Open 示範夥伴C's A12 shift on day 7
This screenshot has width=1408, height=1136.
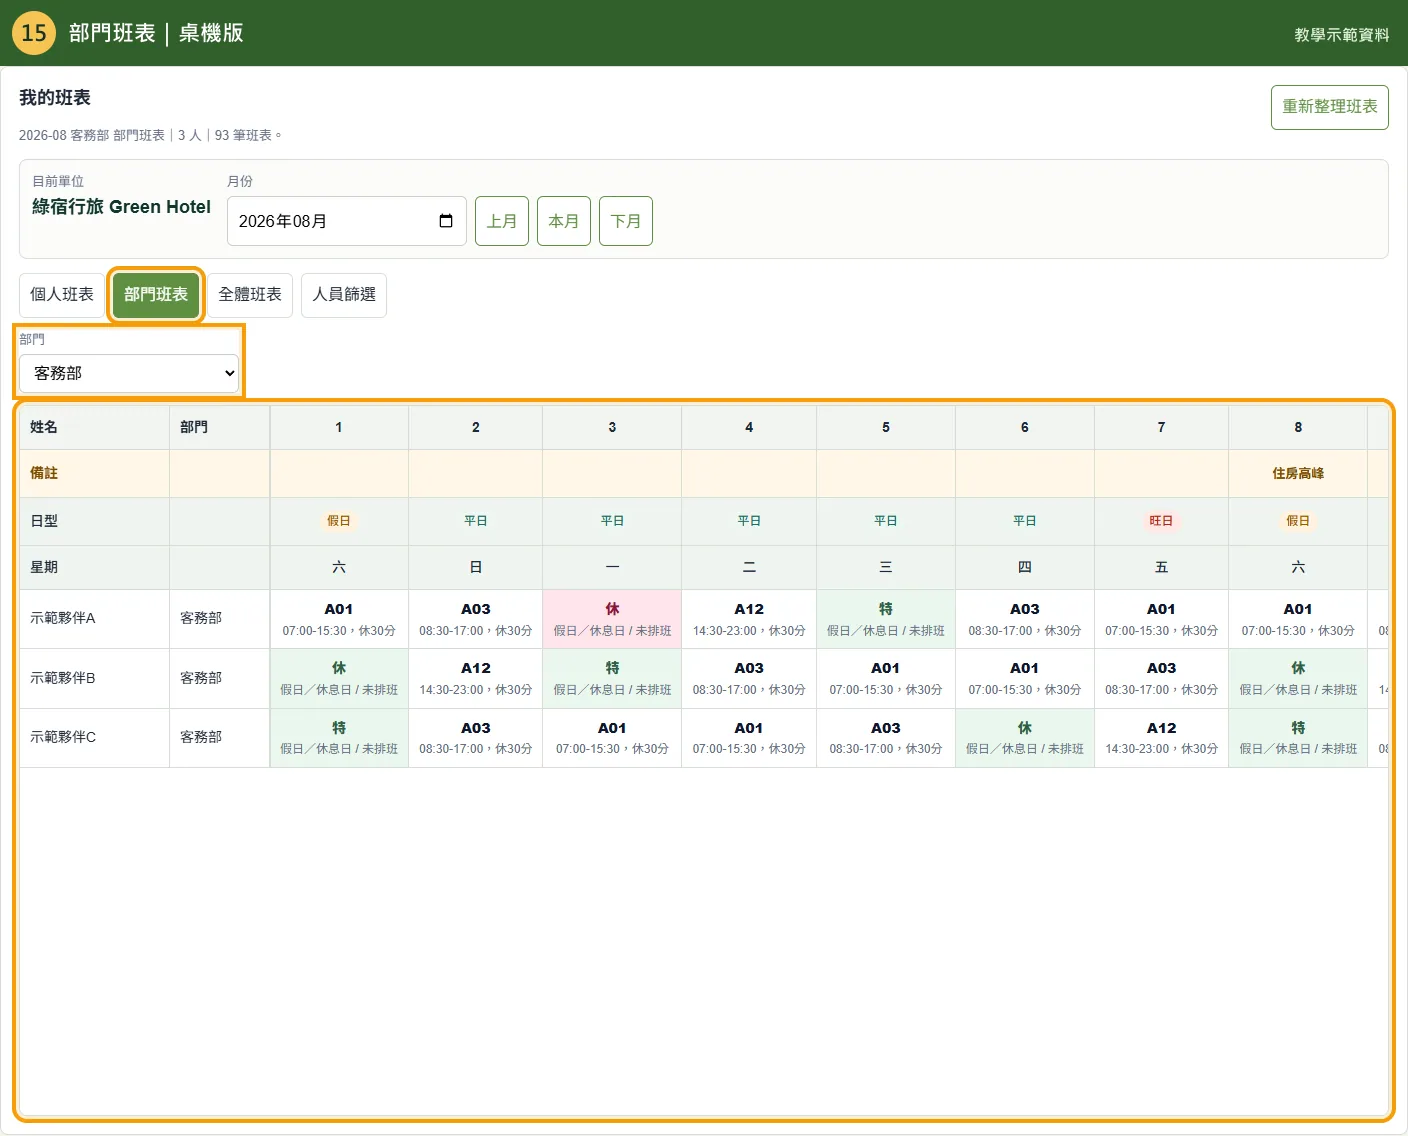[1161, 738]
